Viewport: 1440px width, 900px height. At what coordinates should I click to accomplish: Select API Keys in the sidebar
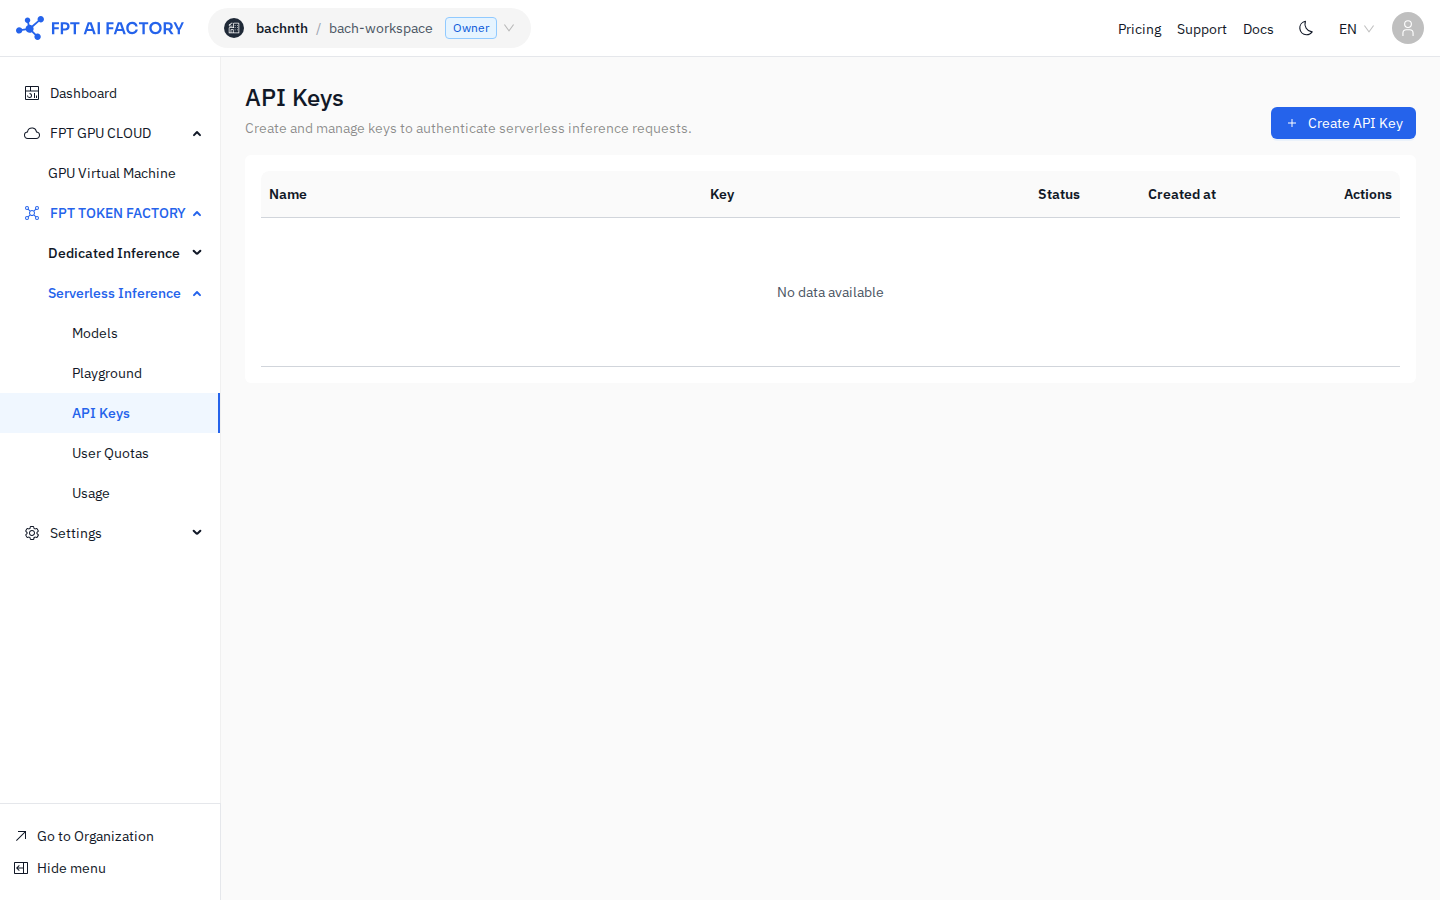pos(110,413)
